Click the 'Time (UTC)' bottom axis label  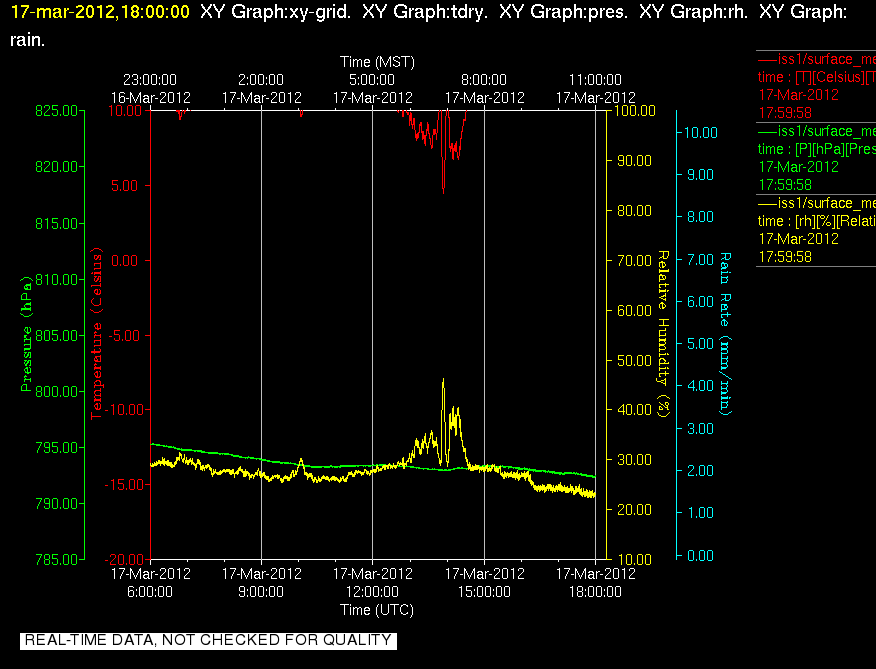click(x=377, y=610)
